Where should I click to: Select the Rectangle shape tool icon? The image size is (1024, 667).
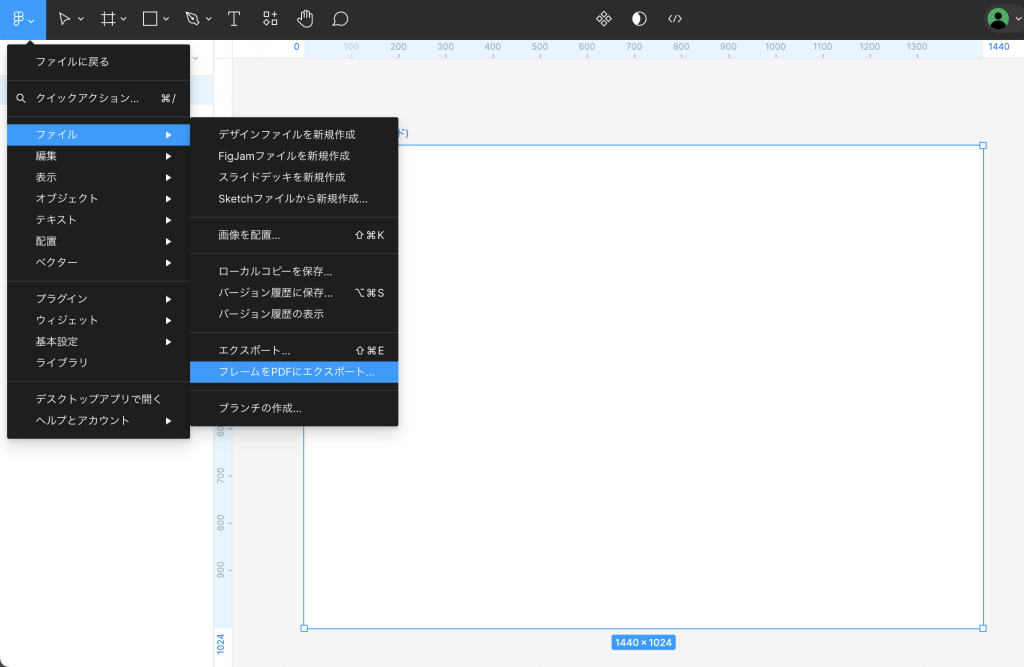pyautogui.click(x=150, y=19)
